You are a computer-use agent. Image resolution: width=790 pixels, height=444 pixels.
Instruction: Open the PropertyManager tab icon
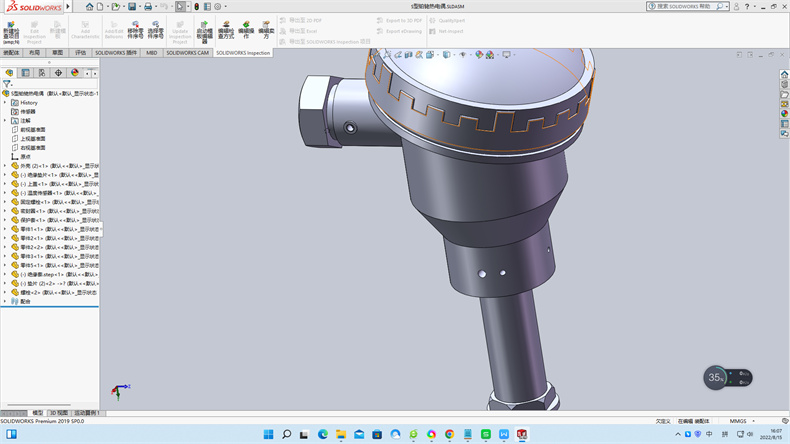pos(25,73)
